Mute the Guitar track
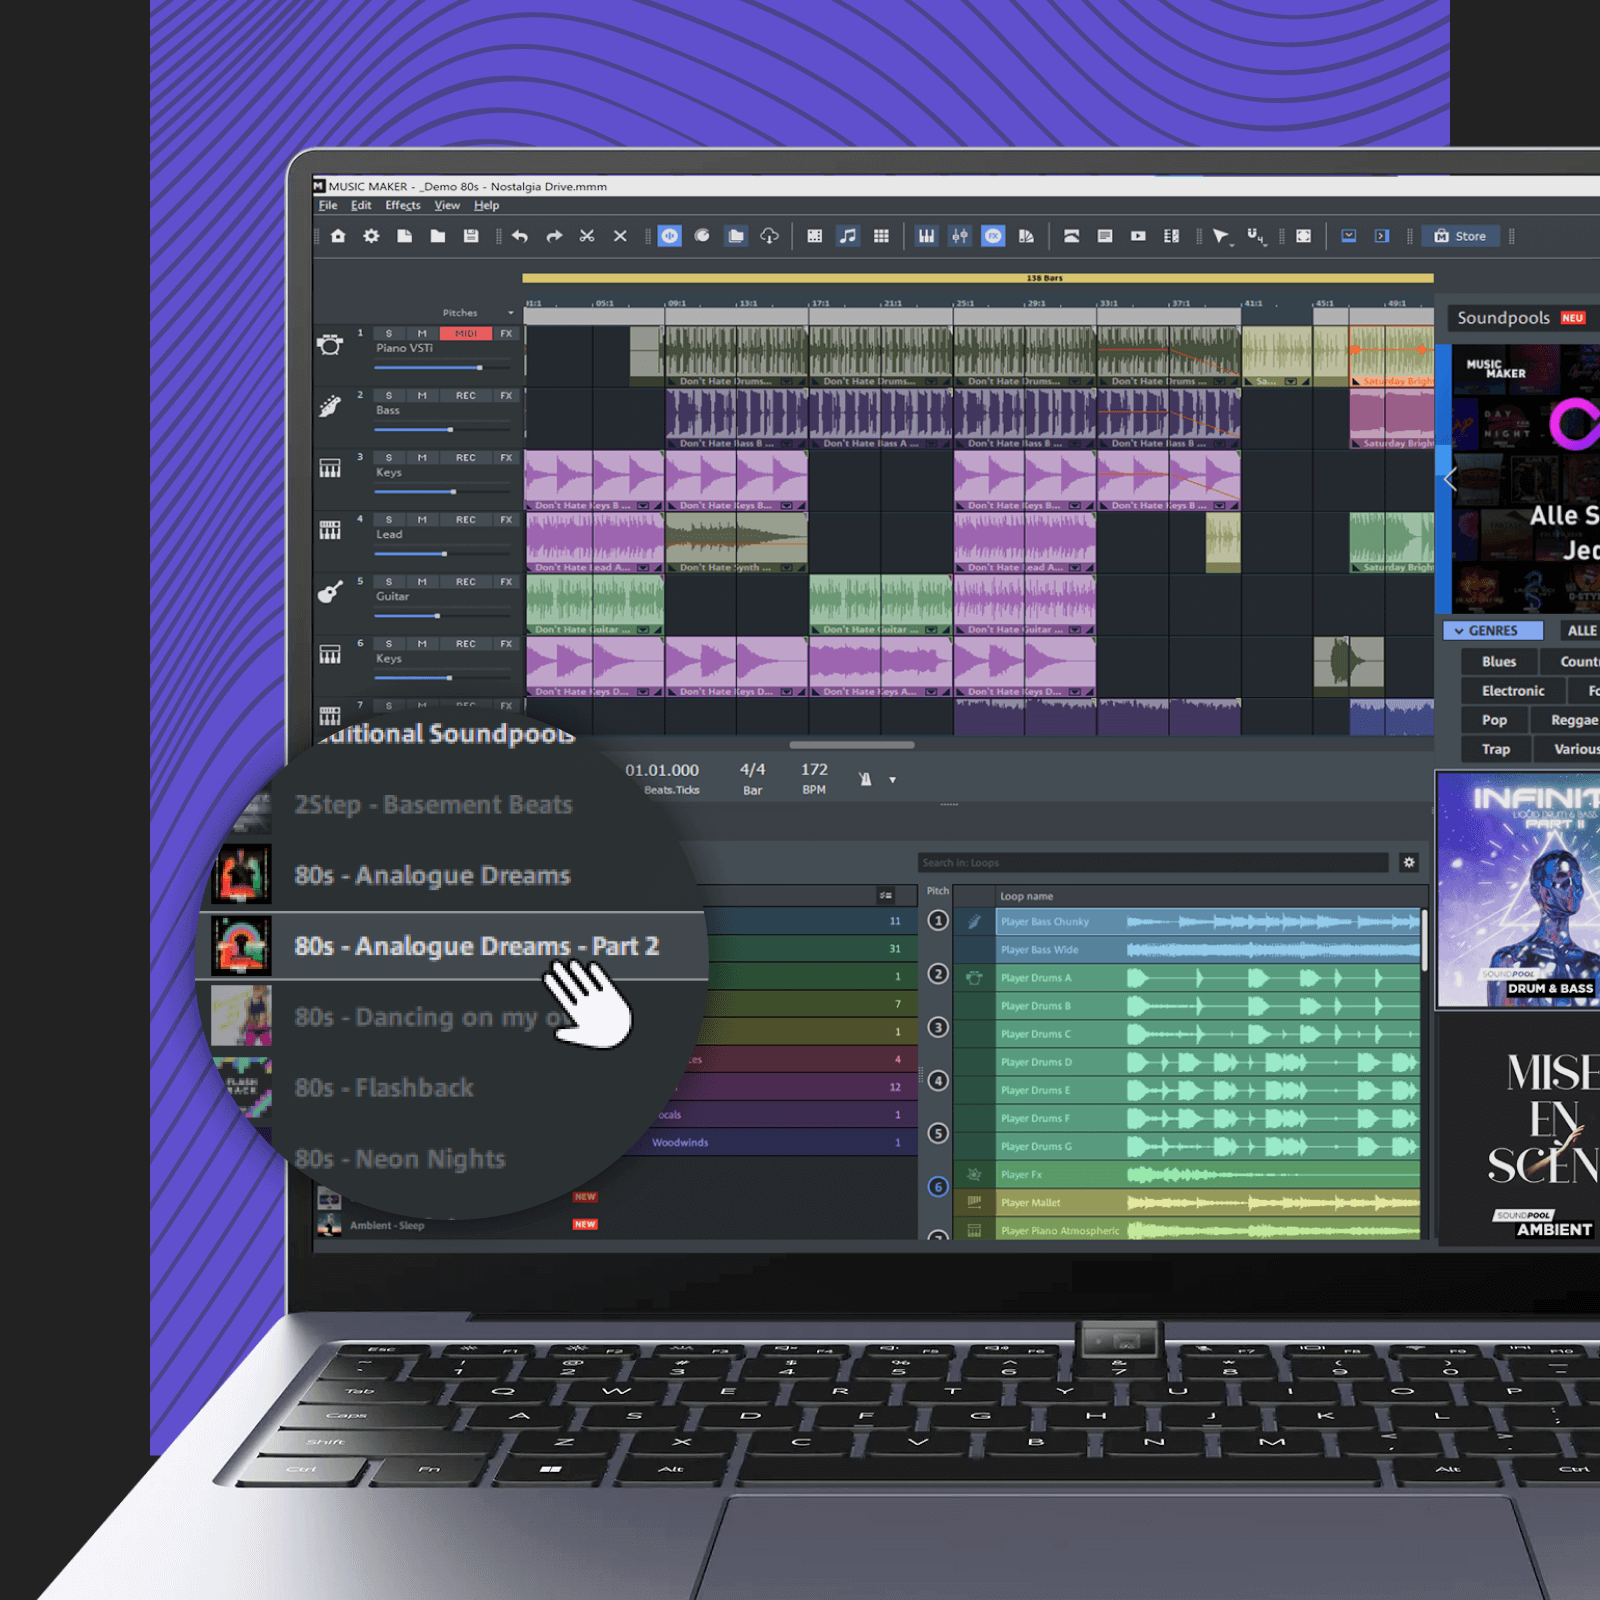1600x1600 pixels. [x=422, y=582]
